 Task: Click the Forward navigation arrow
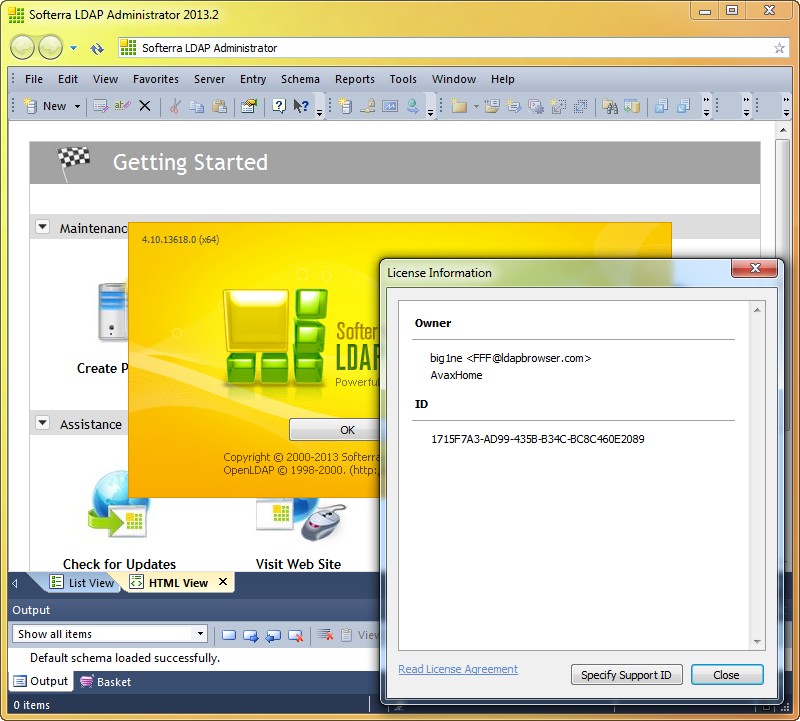tap(51, 47)
